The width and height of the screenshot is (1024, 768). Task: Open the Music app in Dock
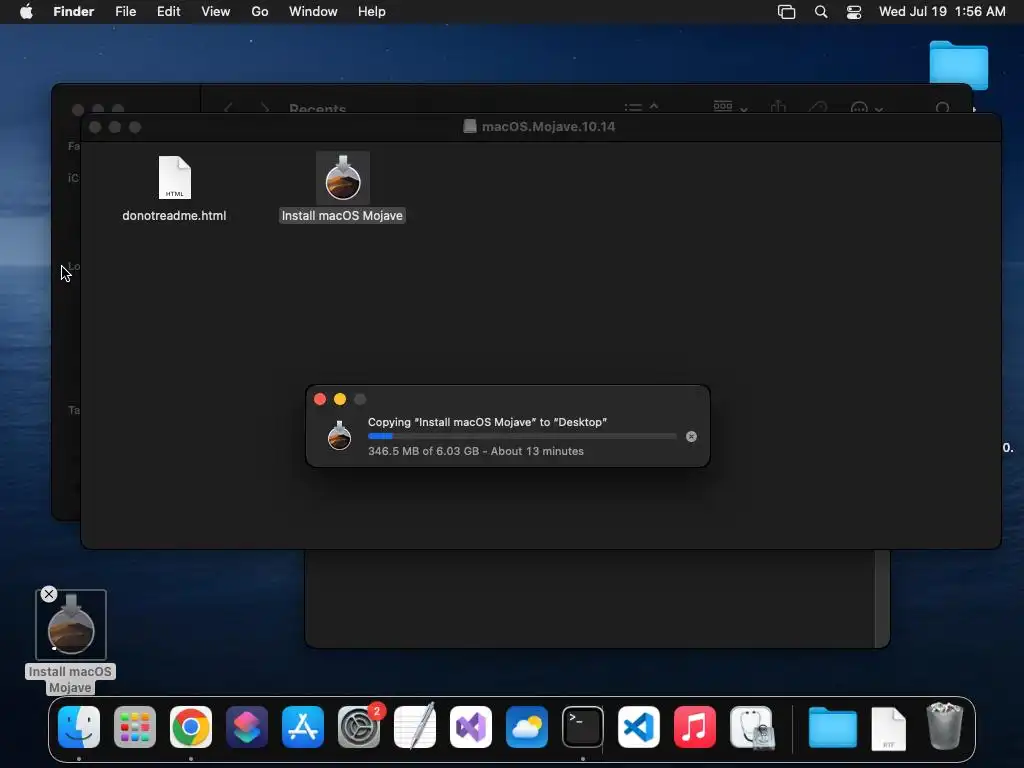(x=695, y=727)
